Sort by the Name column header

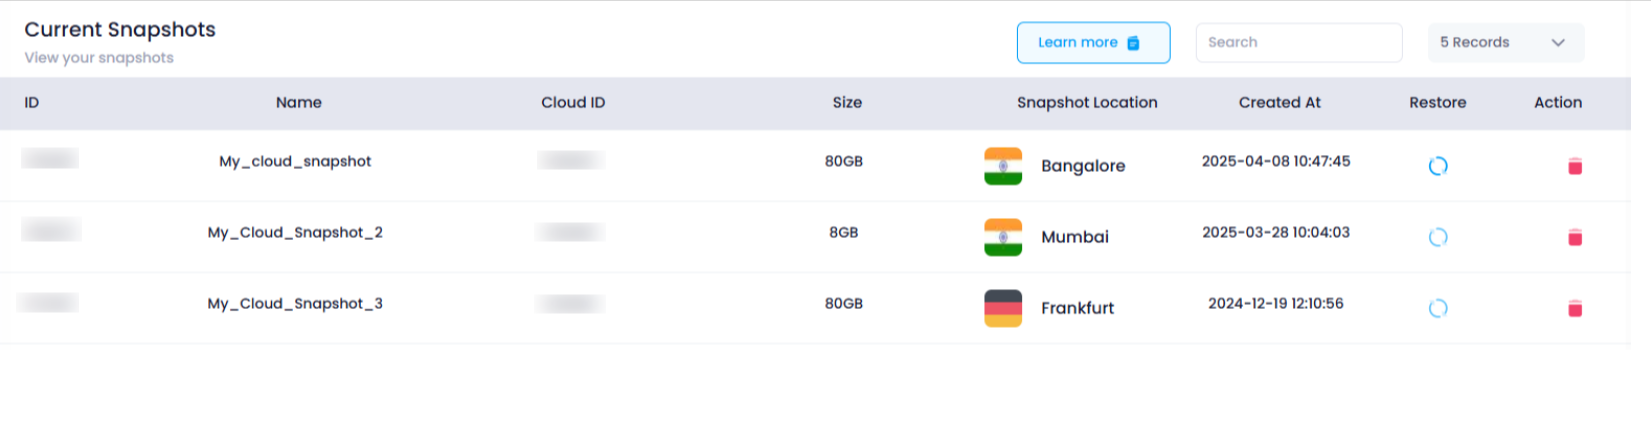click(x=299, y=103)
